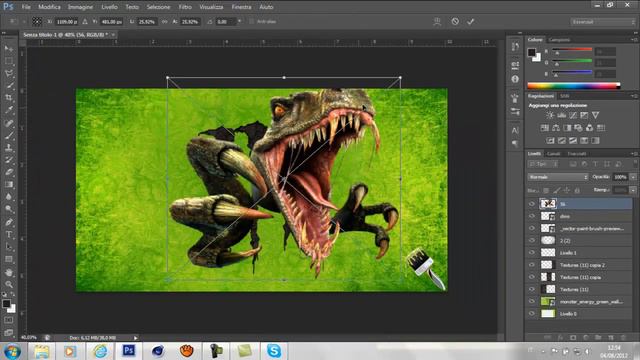Create a new group folder icon
This screenshot has width=640, height=360.
598,338
